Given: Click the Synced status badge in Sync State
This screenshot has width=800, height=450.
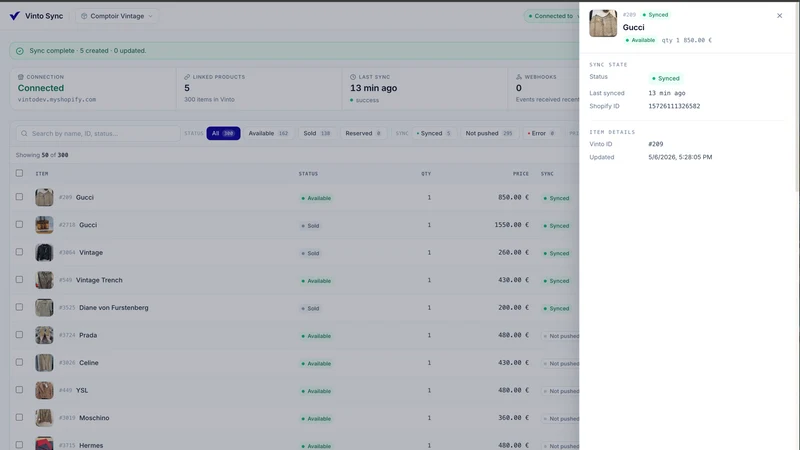Looking at the screenshot, I should coord(666,79).
